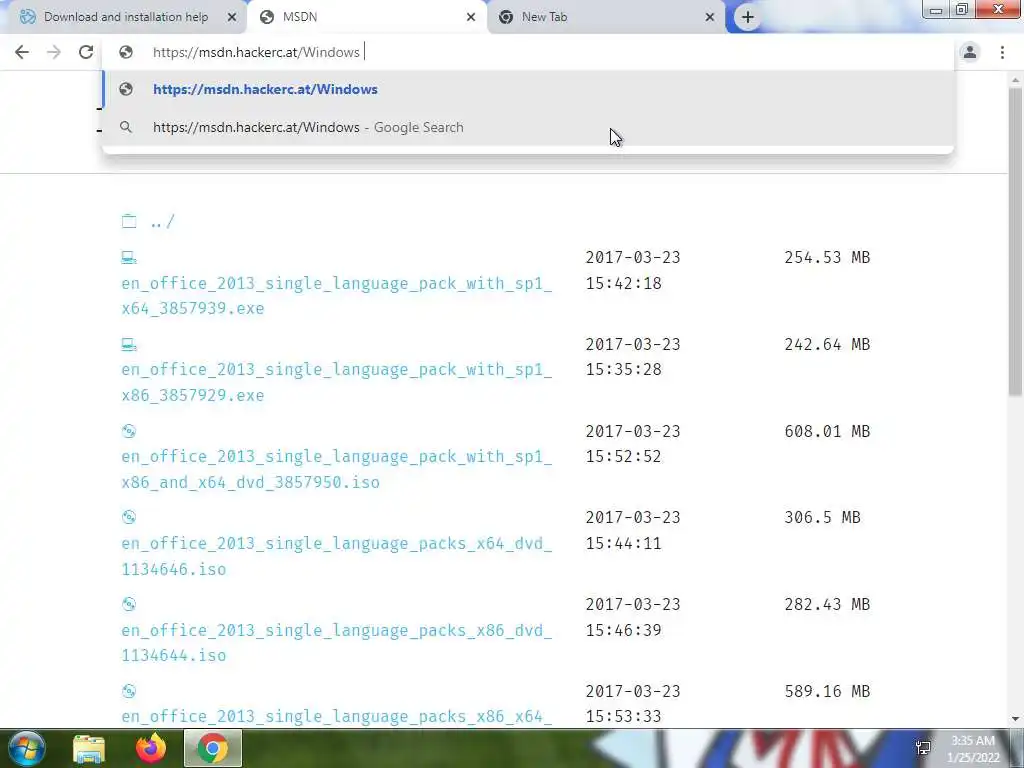
Task: Open the x86_and_x64_dvd_3857950.iso link
Action: click(x=336, y=469)
